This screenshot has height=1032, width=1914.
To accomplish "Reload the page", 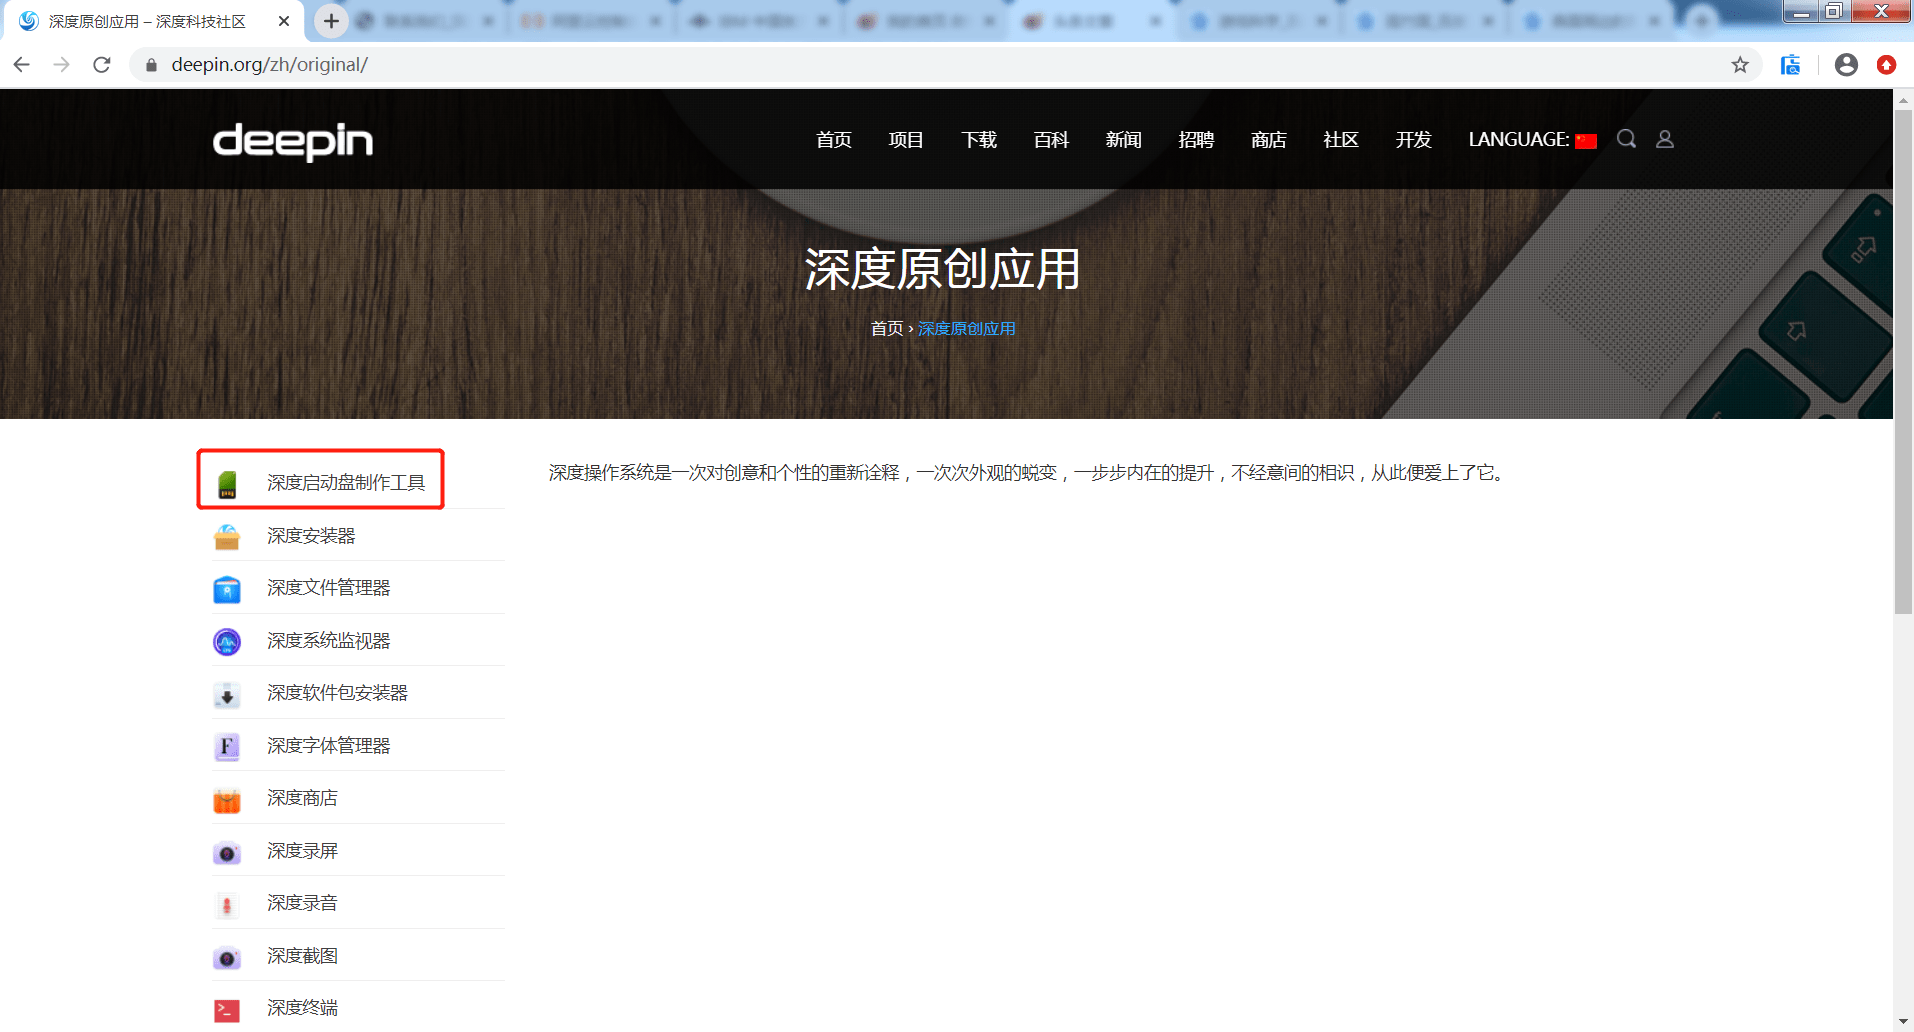I will [x=102, y=65].
